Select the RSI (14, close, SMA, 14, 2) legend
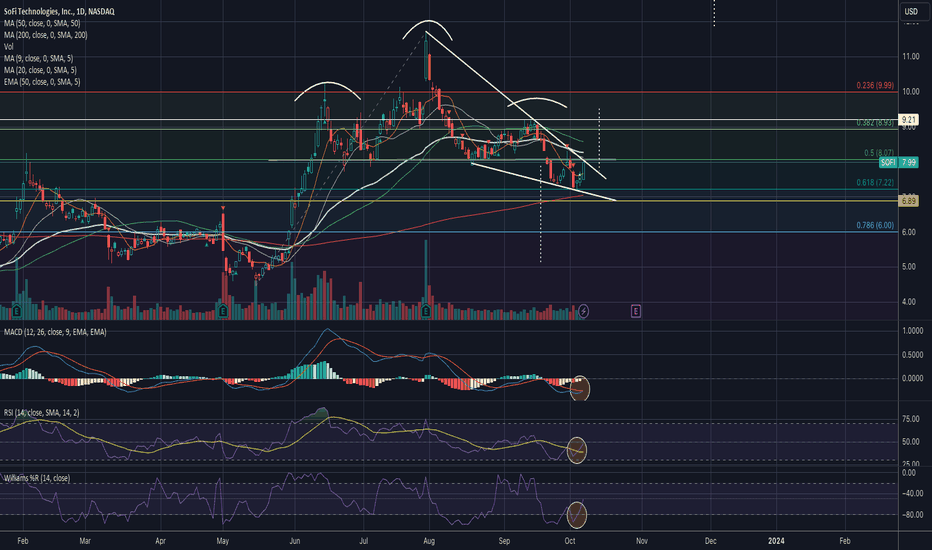This screenshot has width=932, height=550. [42, 413]
